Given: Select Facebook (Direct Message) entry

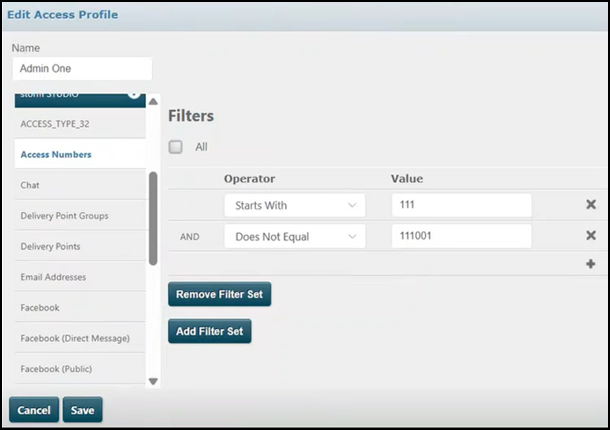Looking at the screenshot, I should [x=75, y=338].
